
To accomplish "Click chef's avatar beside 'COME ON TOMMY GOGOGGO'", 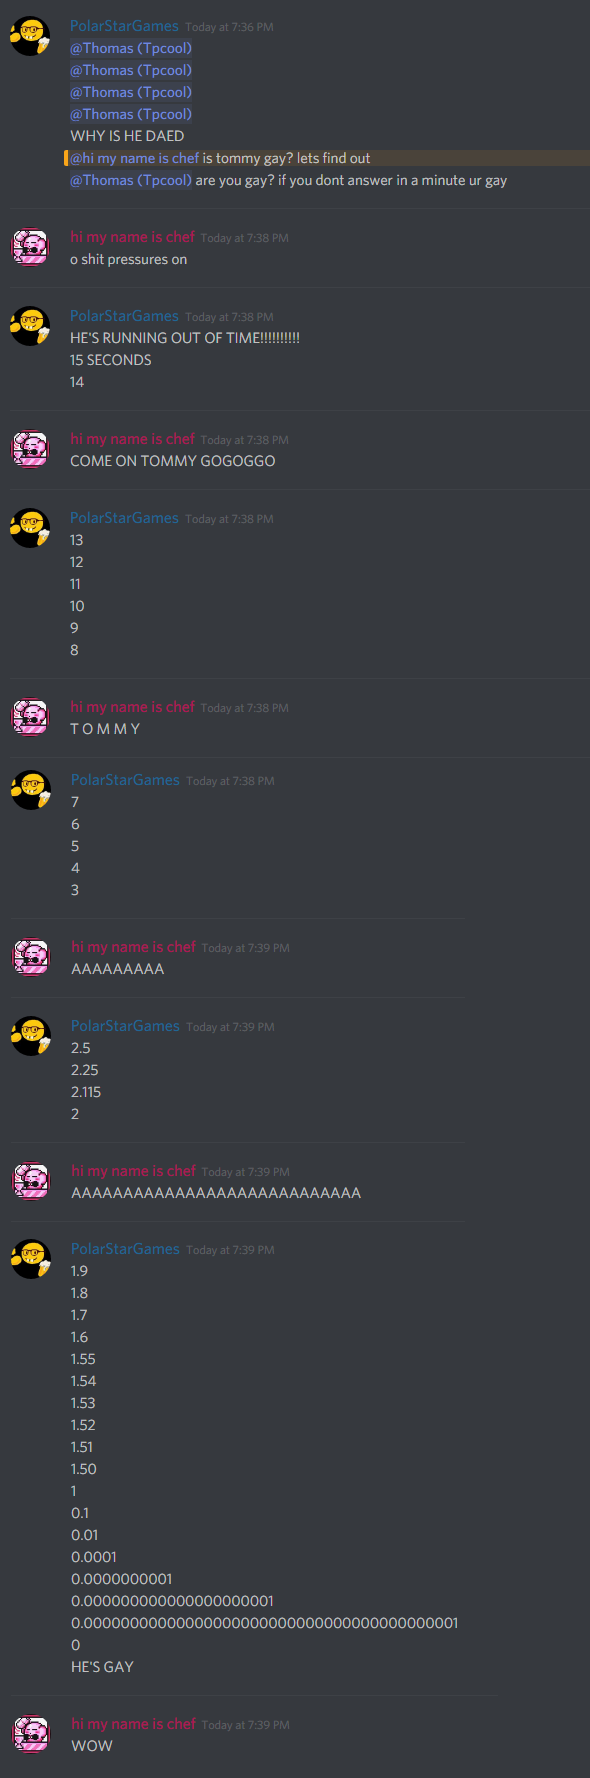I will point(30,449).
